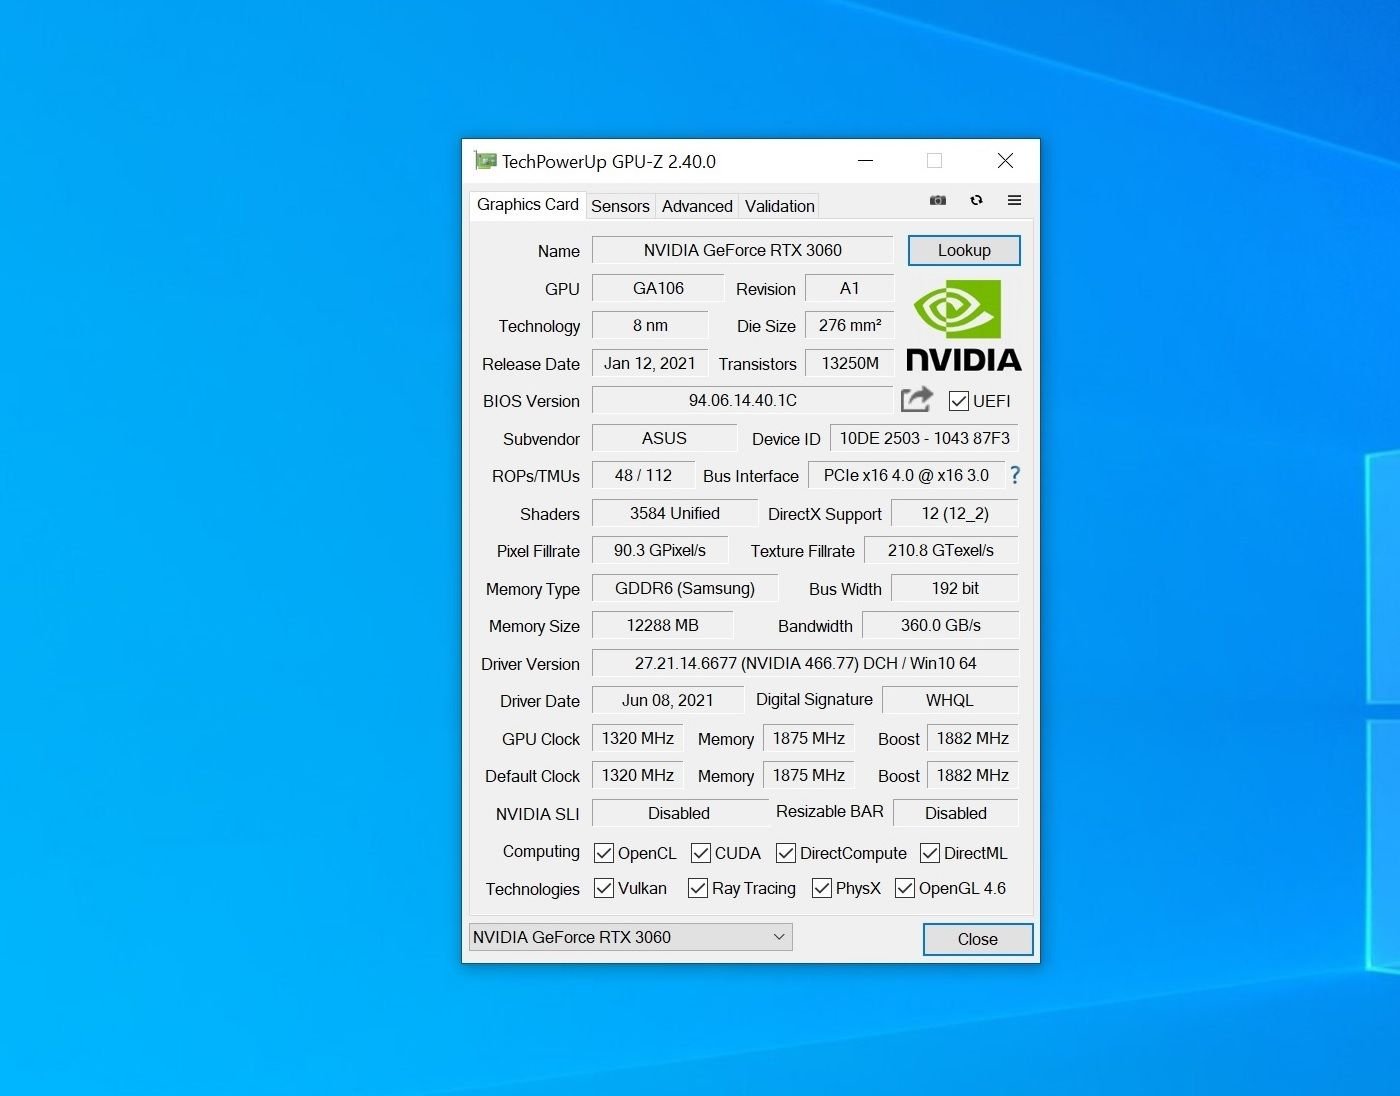Image resolution: width=1400 pixels, height=1096 pixels.
Task: Minimize the GPU-Z window
Action: coord(866,160)
